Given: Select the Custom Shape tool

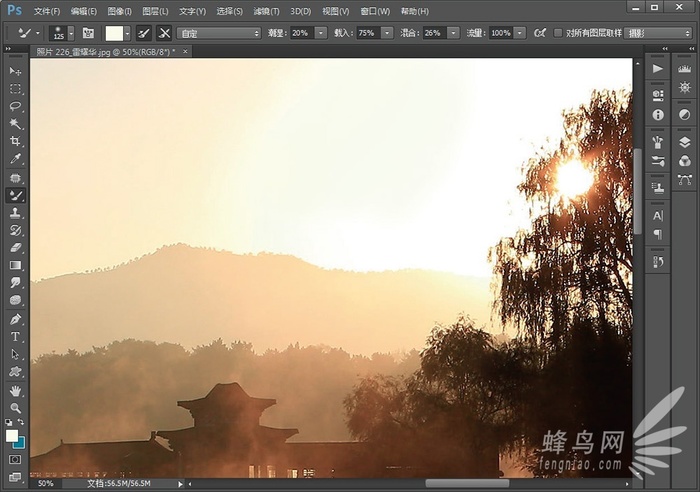Looking at the screenshot, I should pyautogui.click(x=15, y=371).
